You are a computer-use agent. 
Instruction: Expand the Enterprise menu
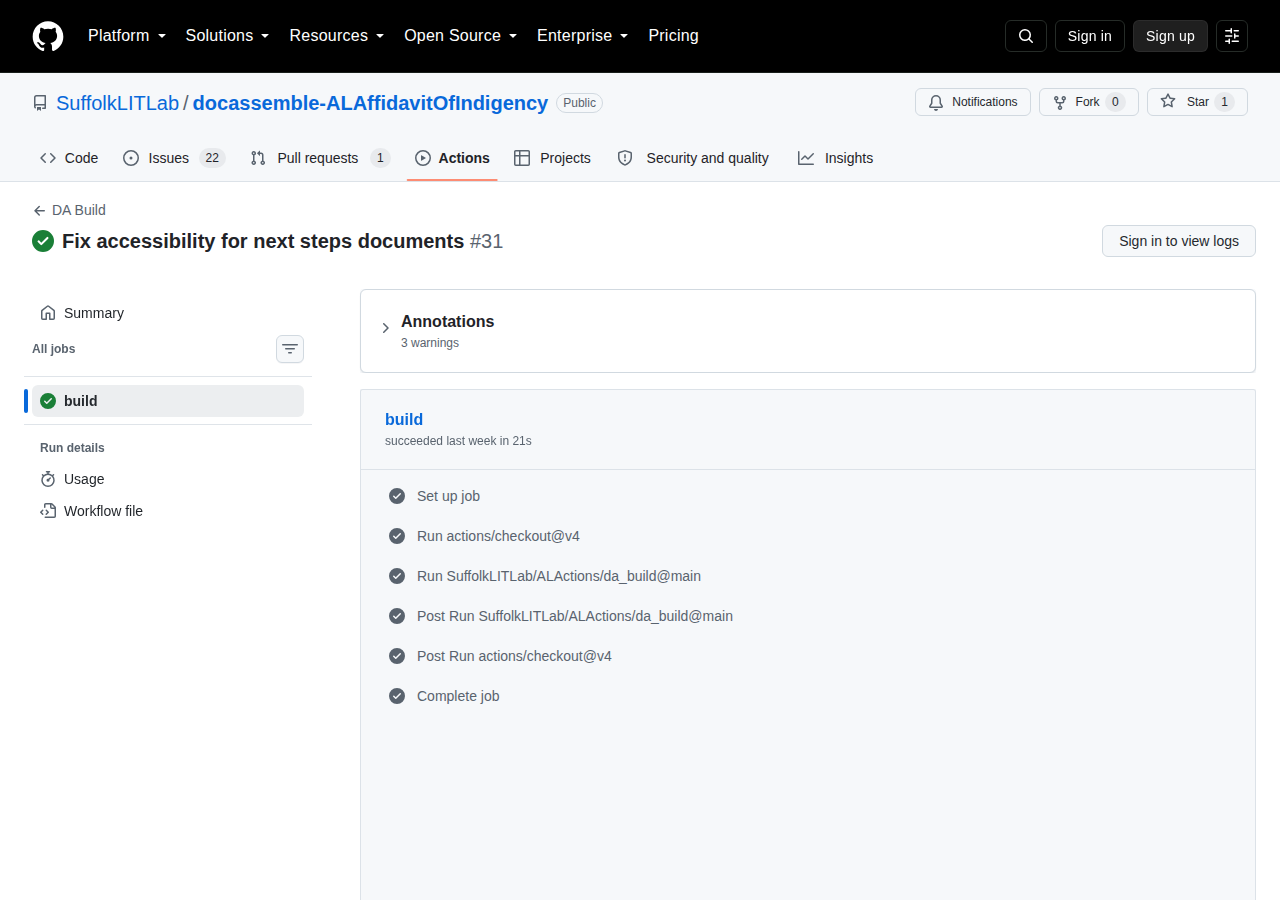pos(583,36)
